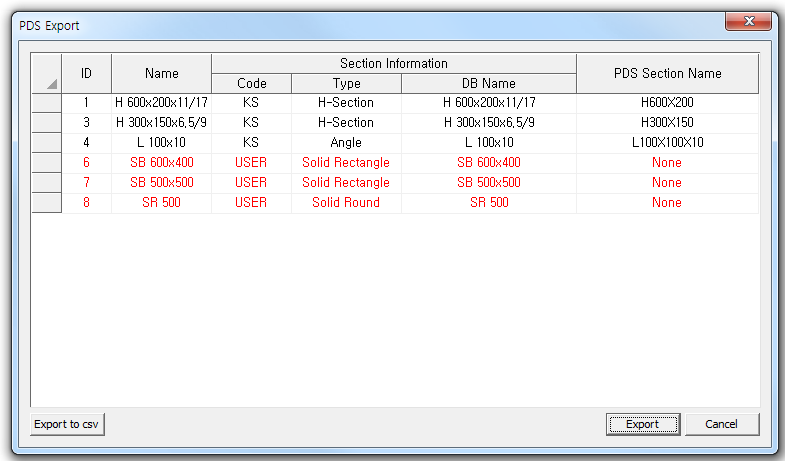Image resolution: width=785 pixels, height=461 pixels.
Task: Click the select-all corner cell of grid
Action: 47,73
